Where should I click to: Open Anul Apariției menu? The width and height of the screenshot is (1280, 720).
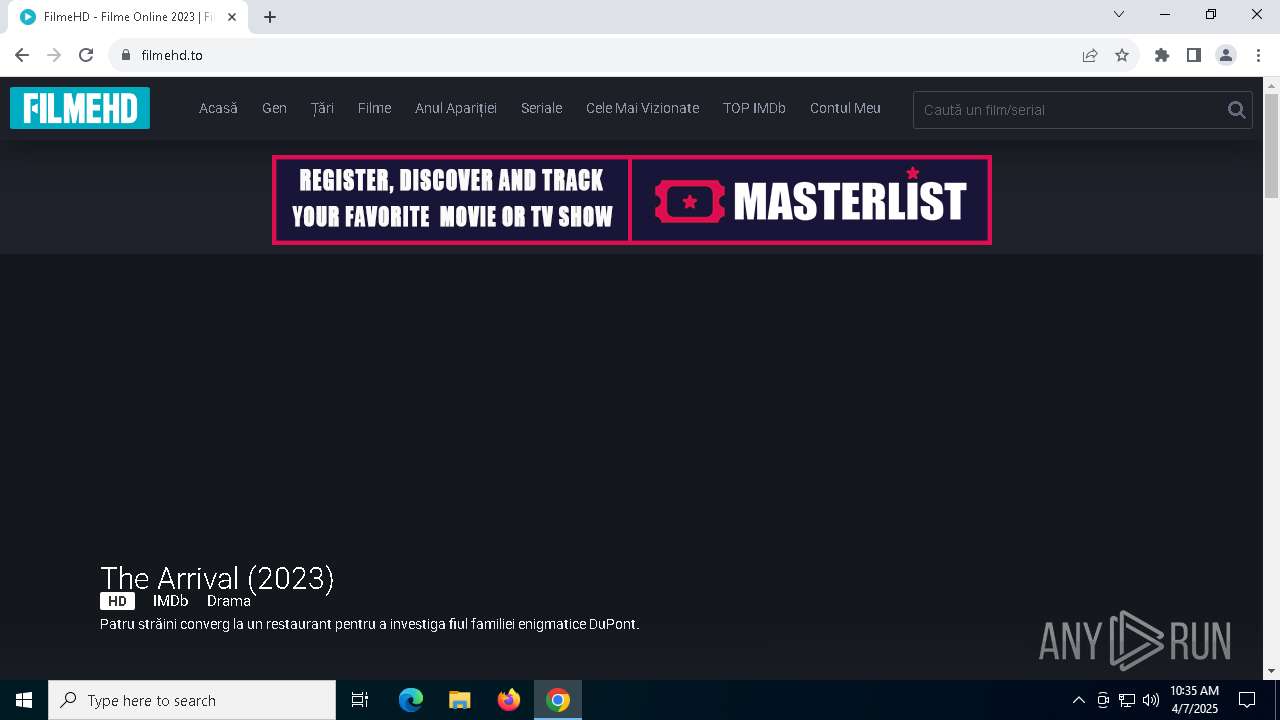[456, 108]
